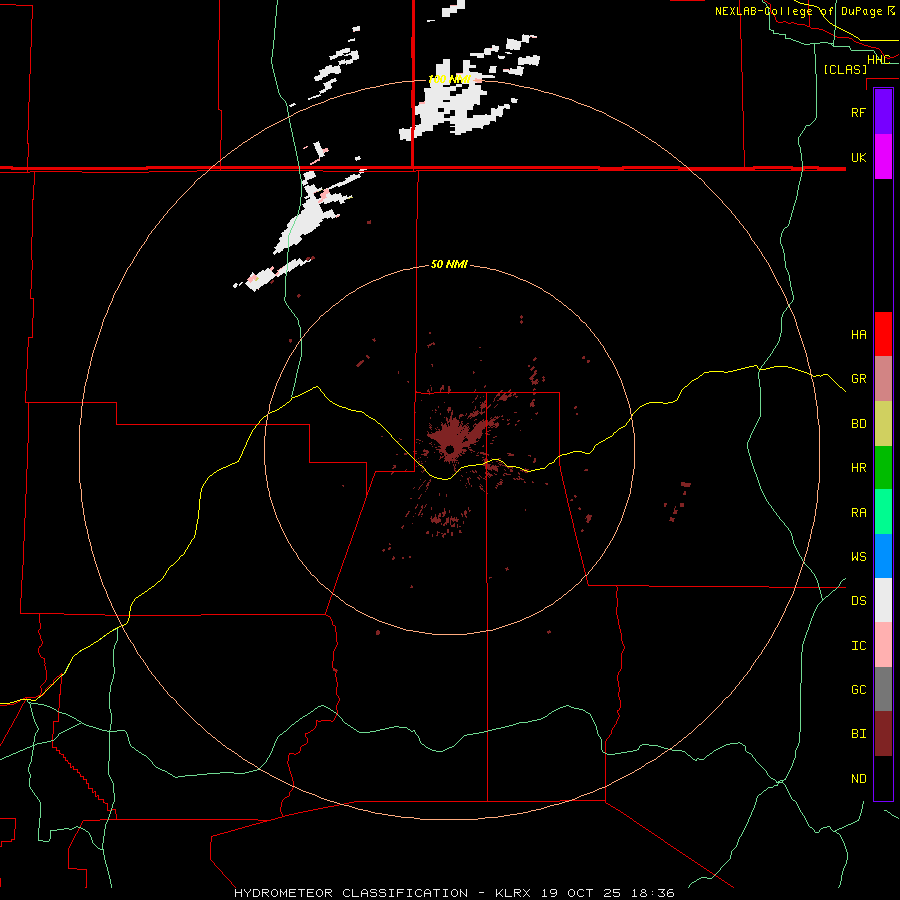Click the HA legend label

(x=858, y=334)
